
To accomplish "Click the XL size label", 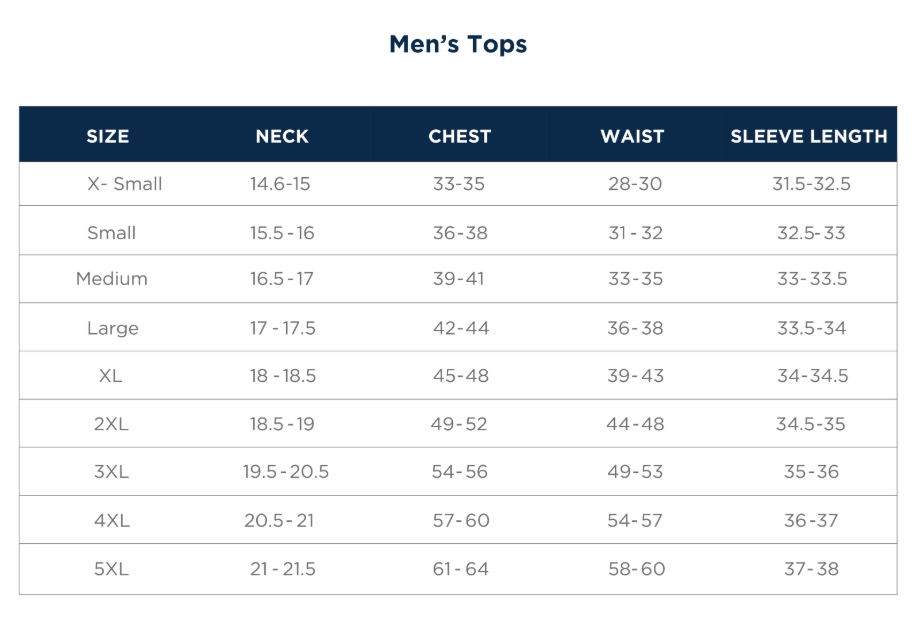I will coord(111,376).
